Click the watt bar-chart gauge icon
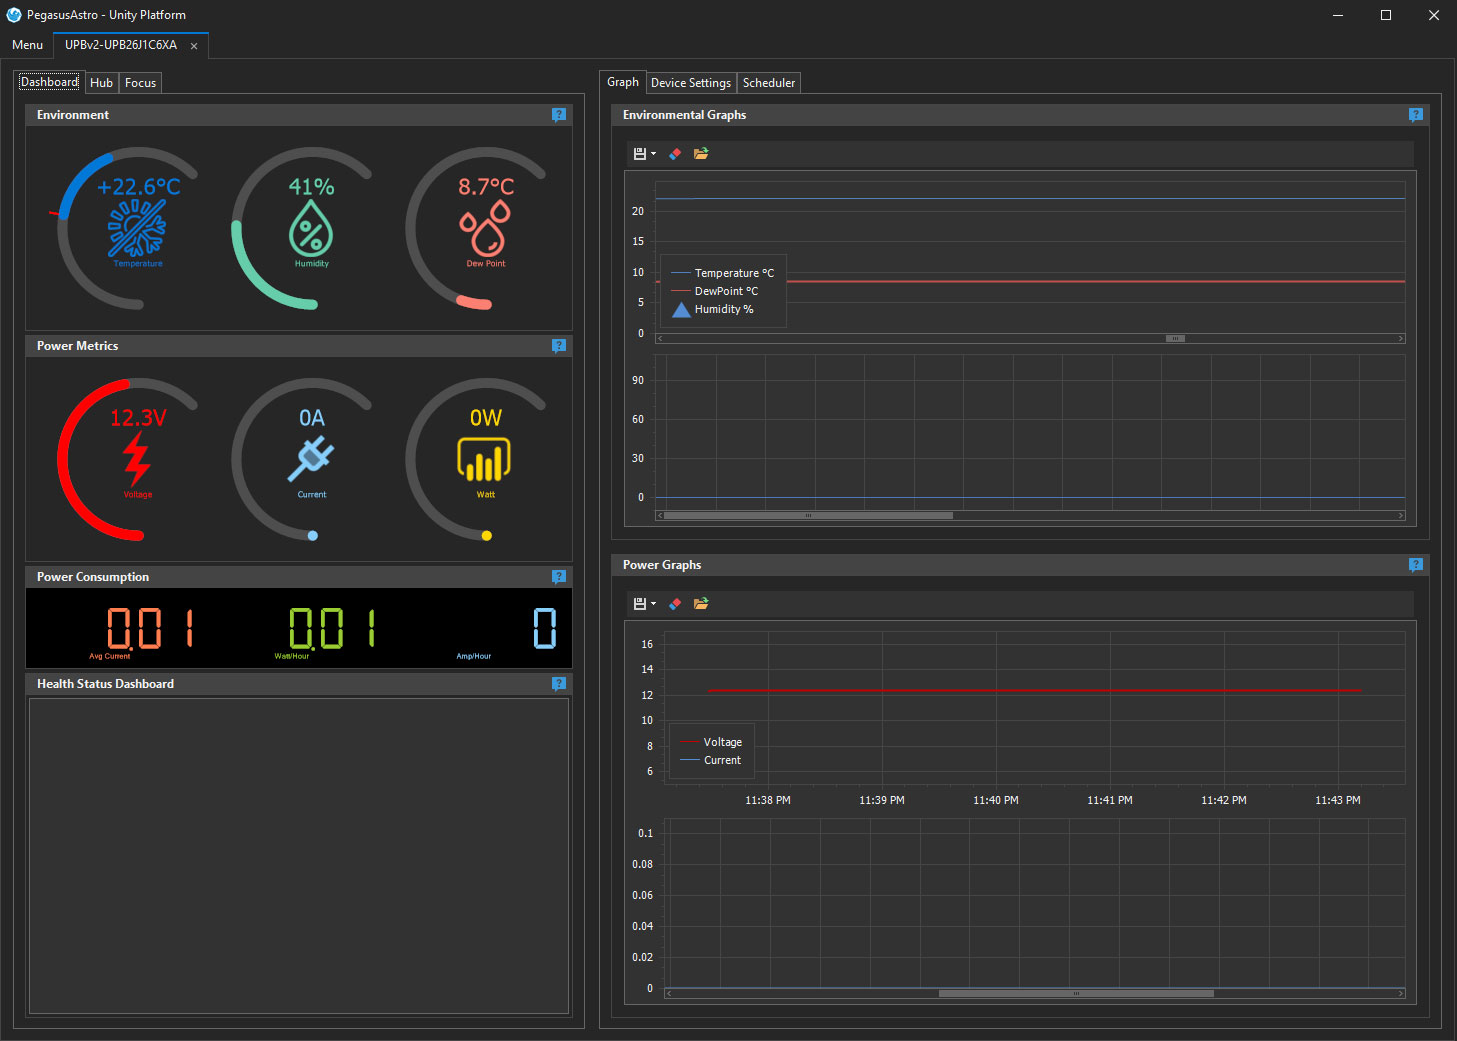1457x1041 pixels. 485,459
